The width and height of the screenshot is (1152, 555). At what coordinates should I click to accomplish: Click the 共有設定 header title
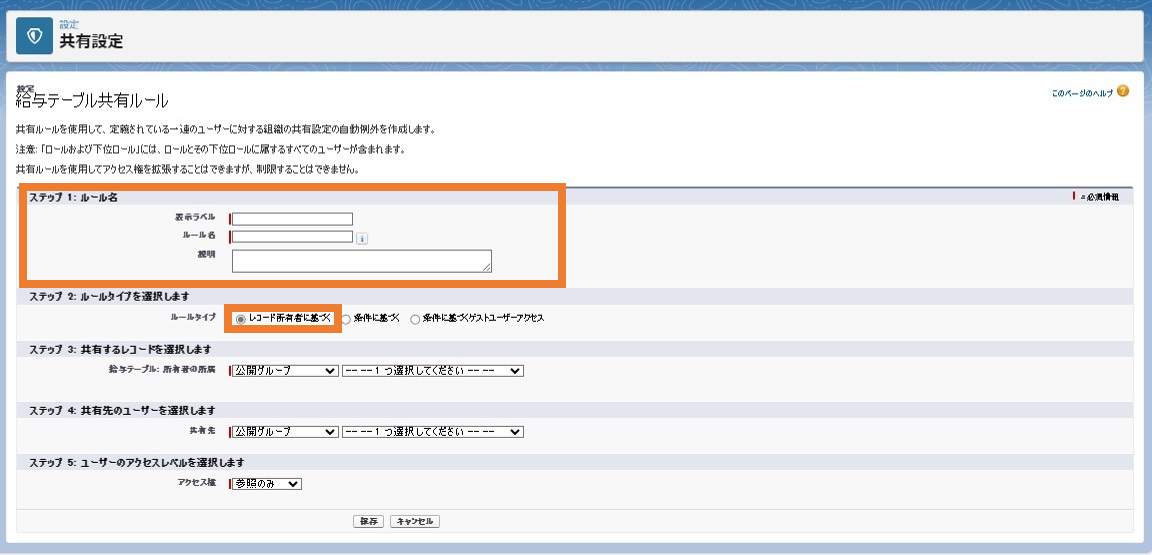(x=91, y=42)
